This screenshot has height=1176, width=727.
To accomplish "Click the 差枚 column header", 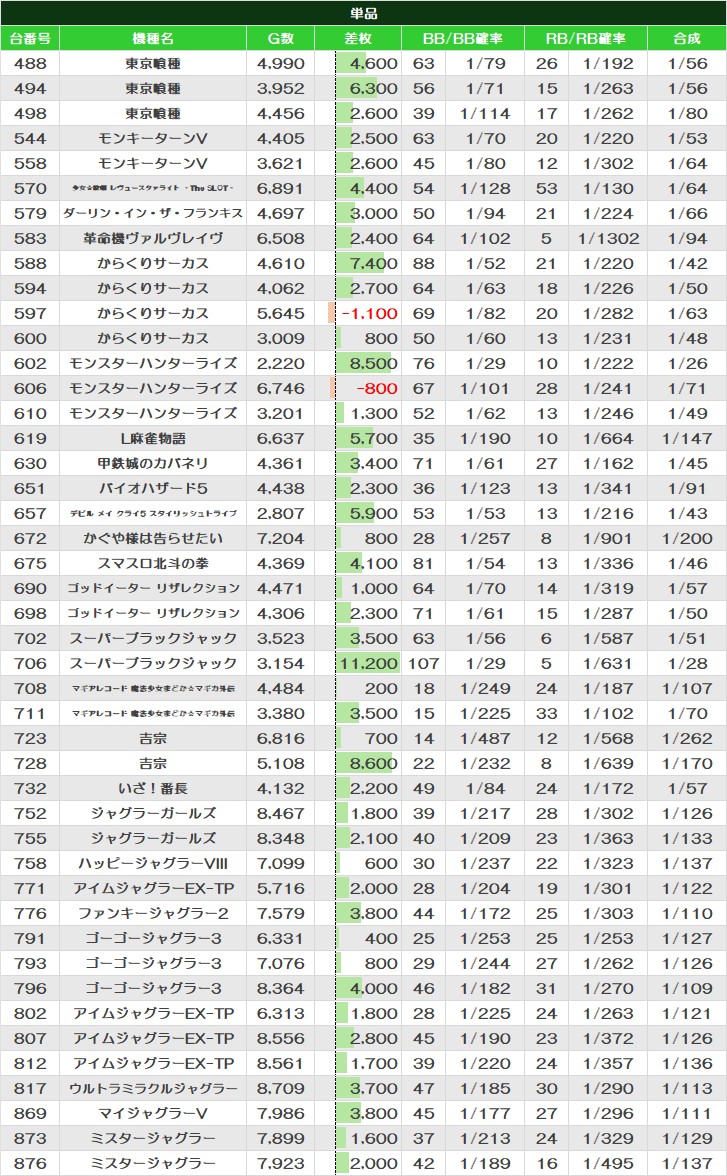I will [x=358, y=38].
